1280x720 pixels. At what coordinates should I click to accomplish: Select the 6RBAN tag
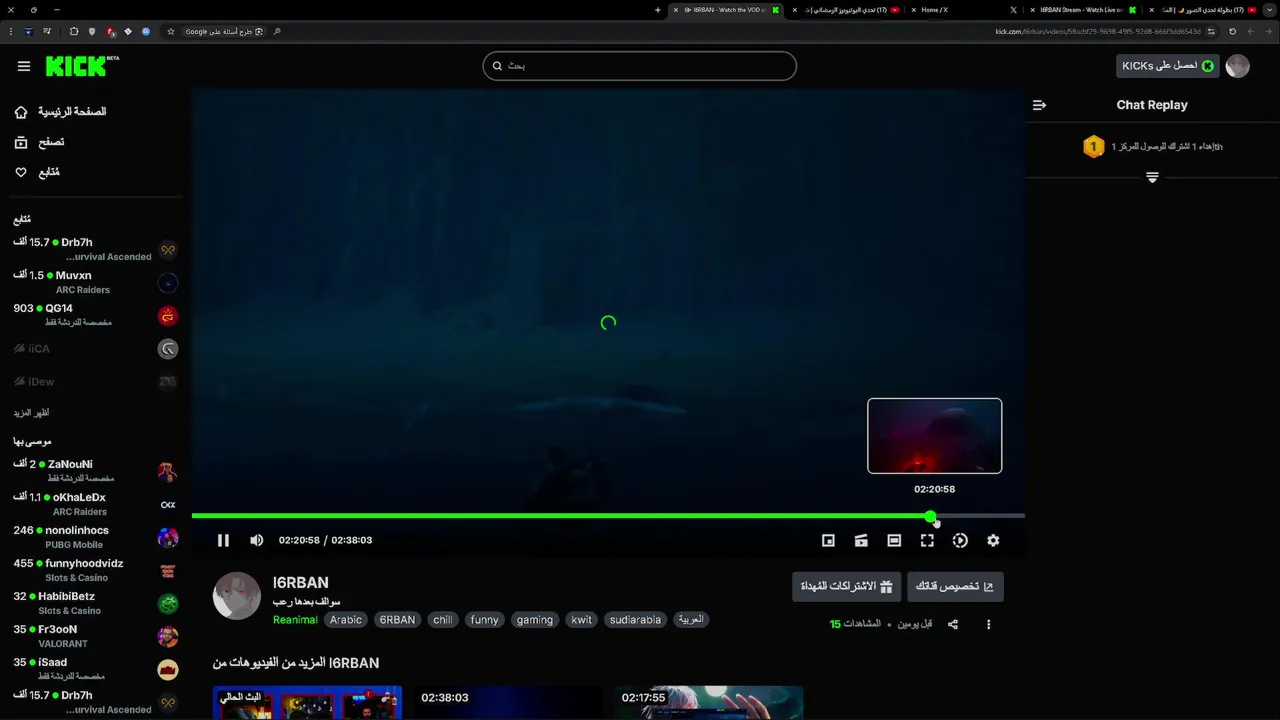click(x=397, y=620)
